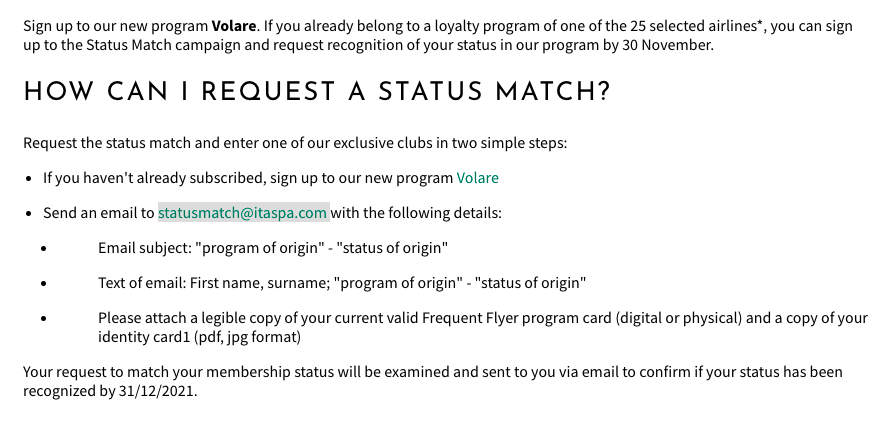This screenshot has height=422, width=872.
Task: Click the "If you haven't already subscribed" text
Action: coord(152,178)
